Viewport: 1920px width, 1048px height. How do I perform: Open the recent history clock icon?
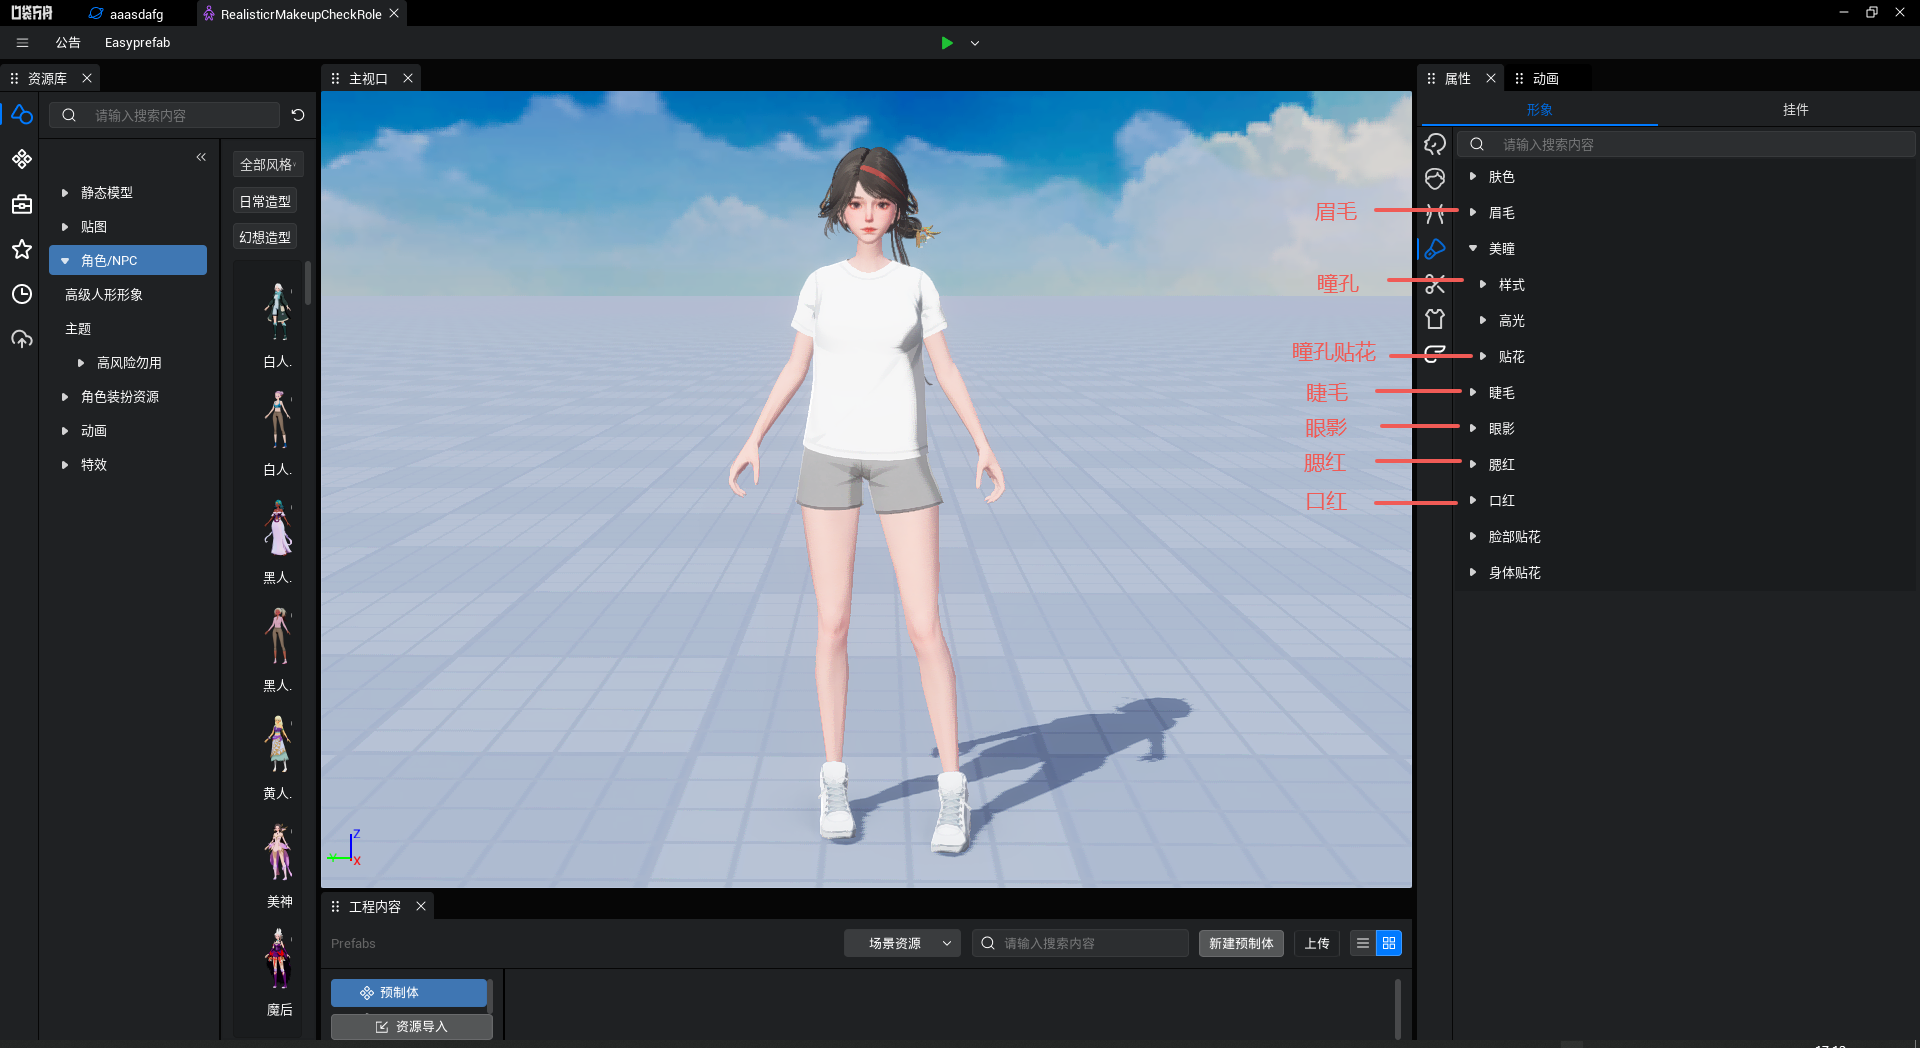pos(22,294)
